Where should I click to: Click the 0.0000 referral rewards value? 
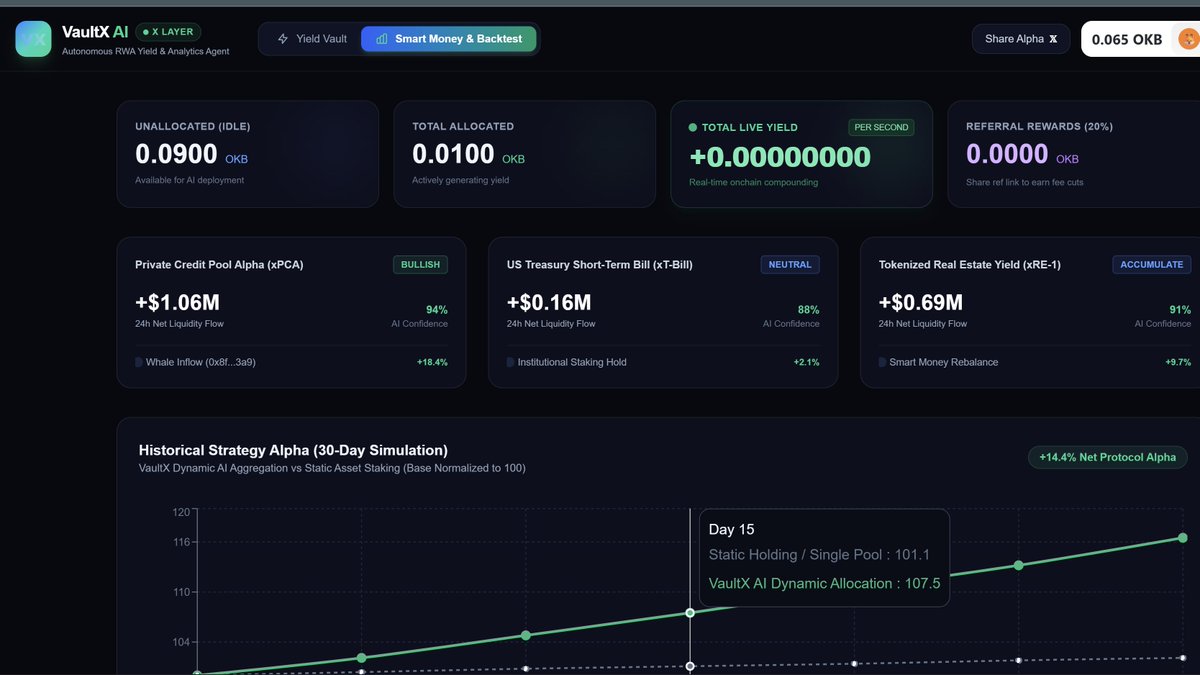(x=1007, y=154)
